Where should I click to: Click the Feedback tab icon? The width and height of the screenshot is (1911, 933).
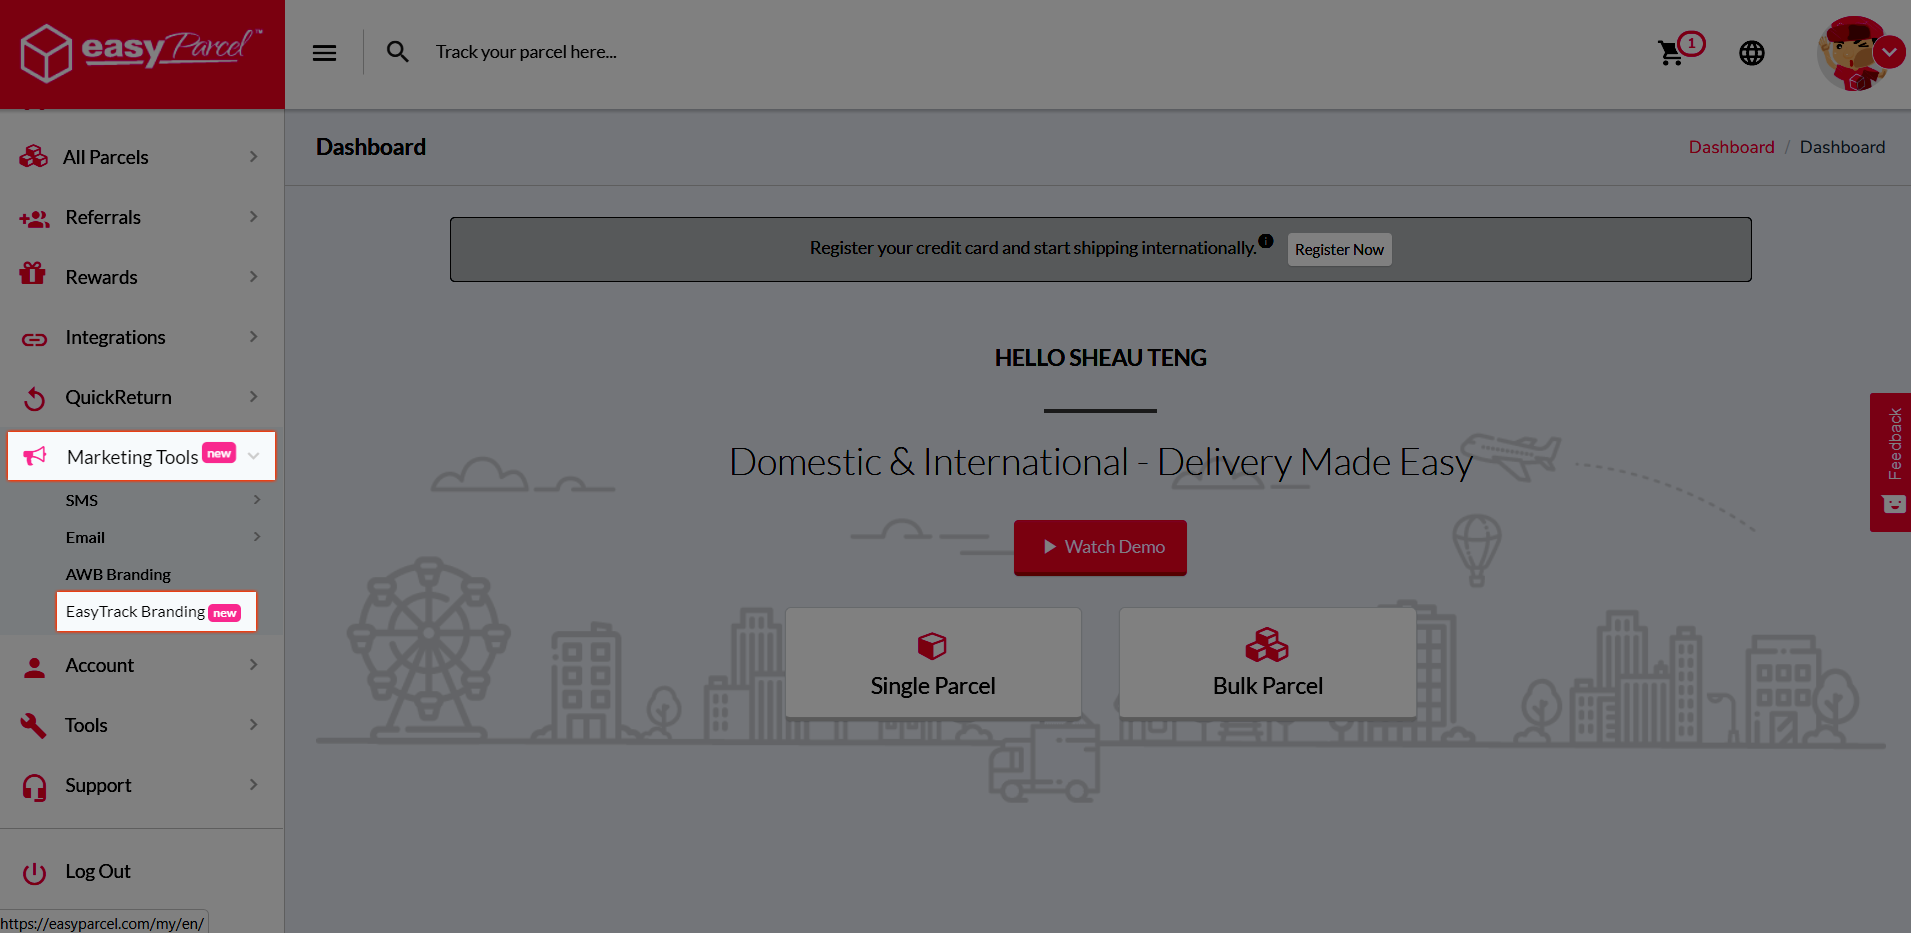click(1894, 504)
